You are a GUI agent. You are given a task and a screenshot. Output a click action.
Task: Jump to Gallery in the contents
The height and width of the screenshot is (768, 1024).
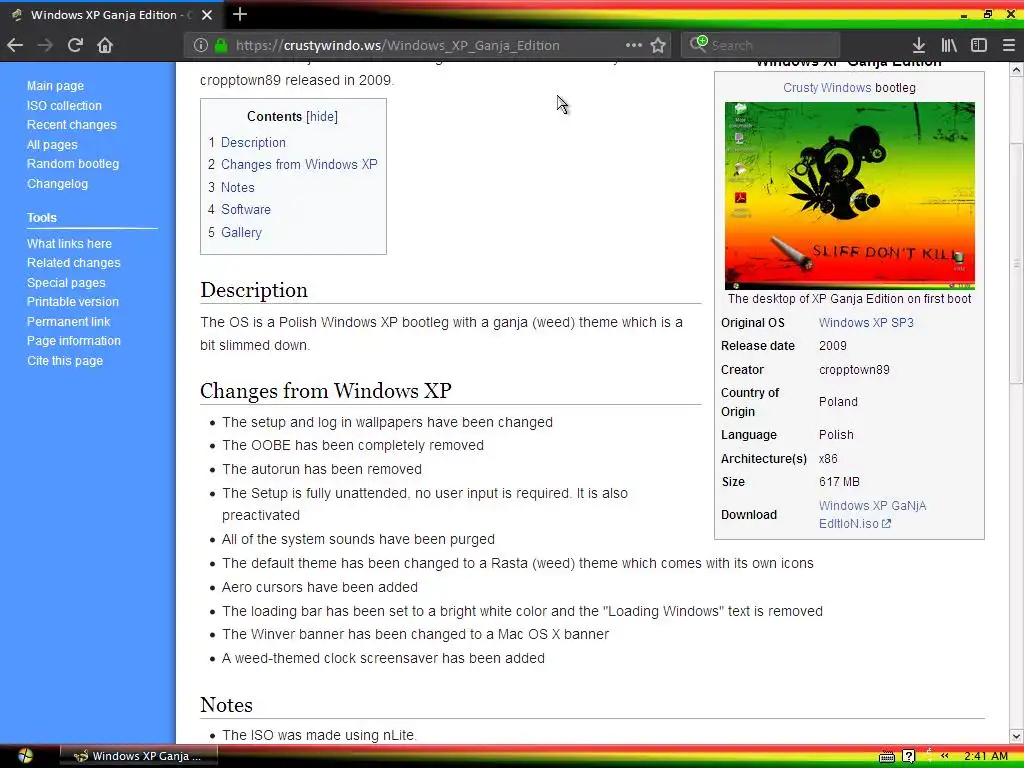point(241,232)
